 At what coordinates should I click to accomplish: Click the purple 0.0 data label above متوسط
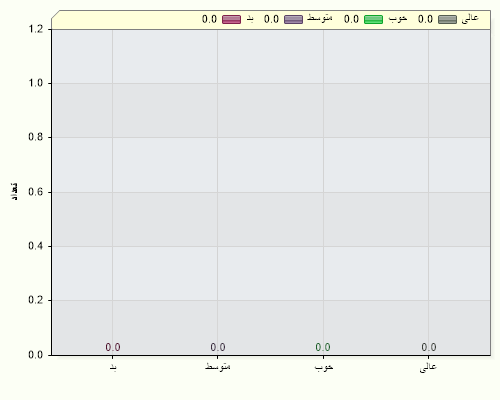[218, 347]
